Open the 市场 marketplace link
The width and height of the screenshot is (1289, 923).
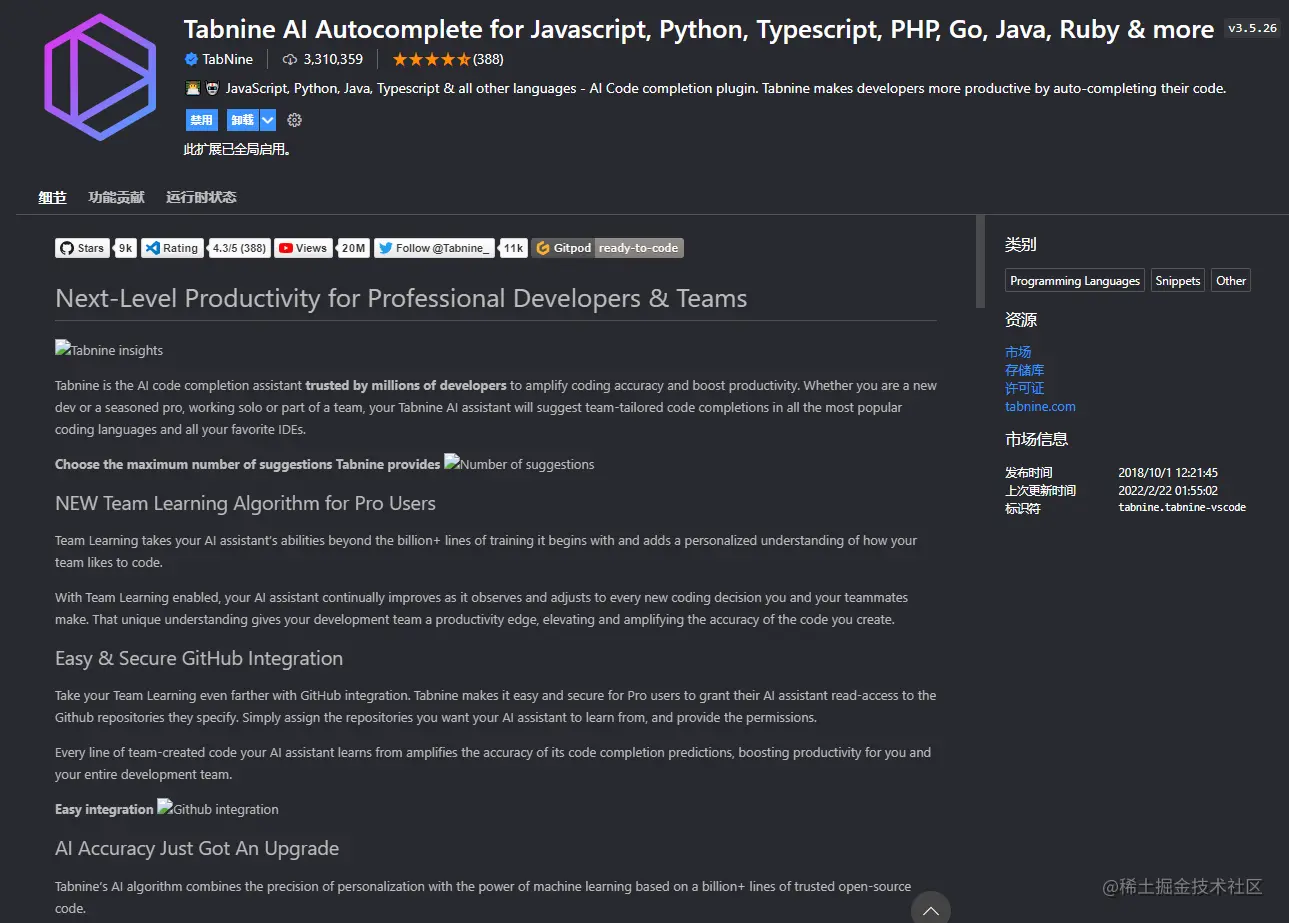[1018, 352]
